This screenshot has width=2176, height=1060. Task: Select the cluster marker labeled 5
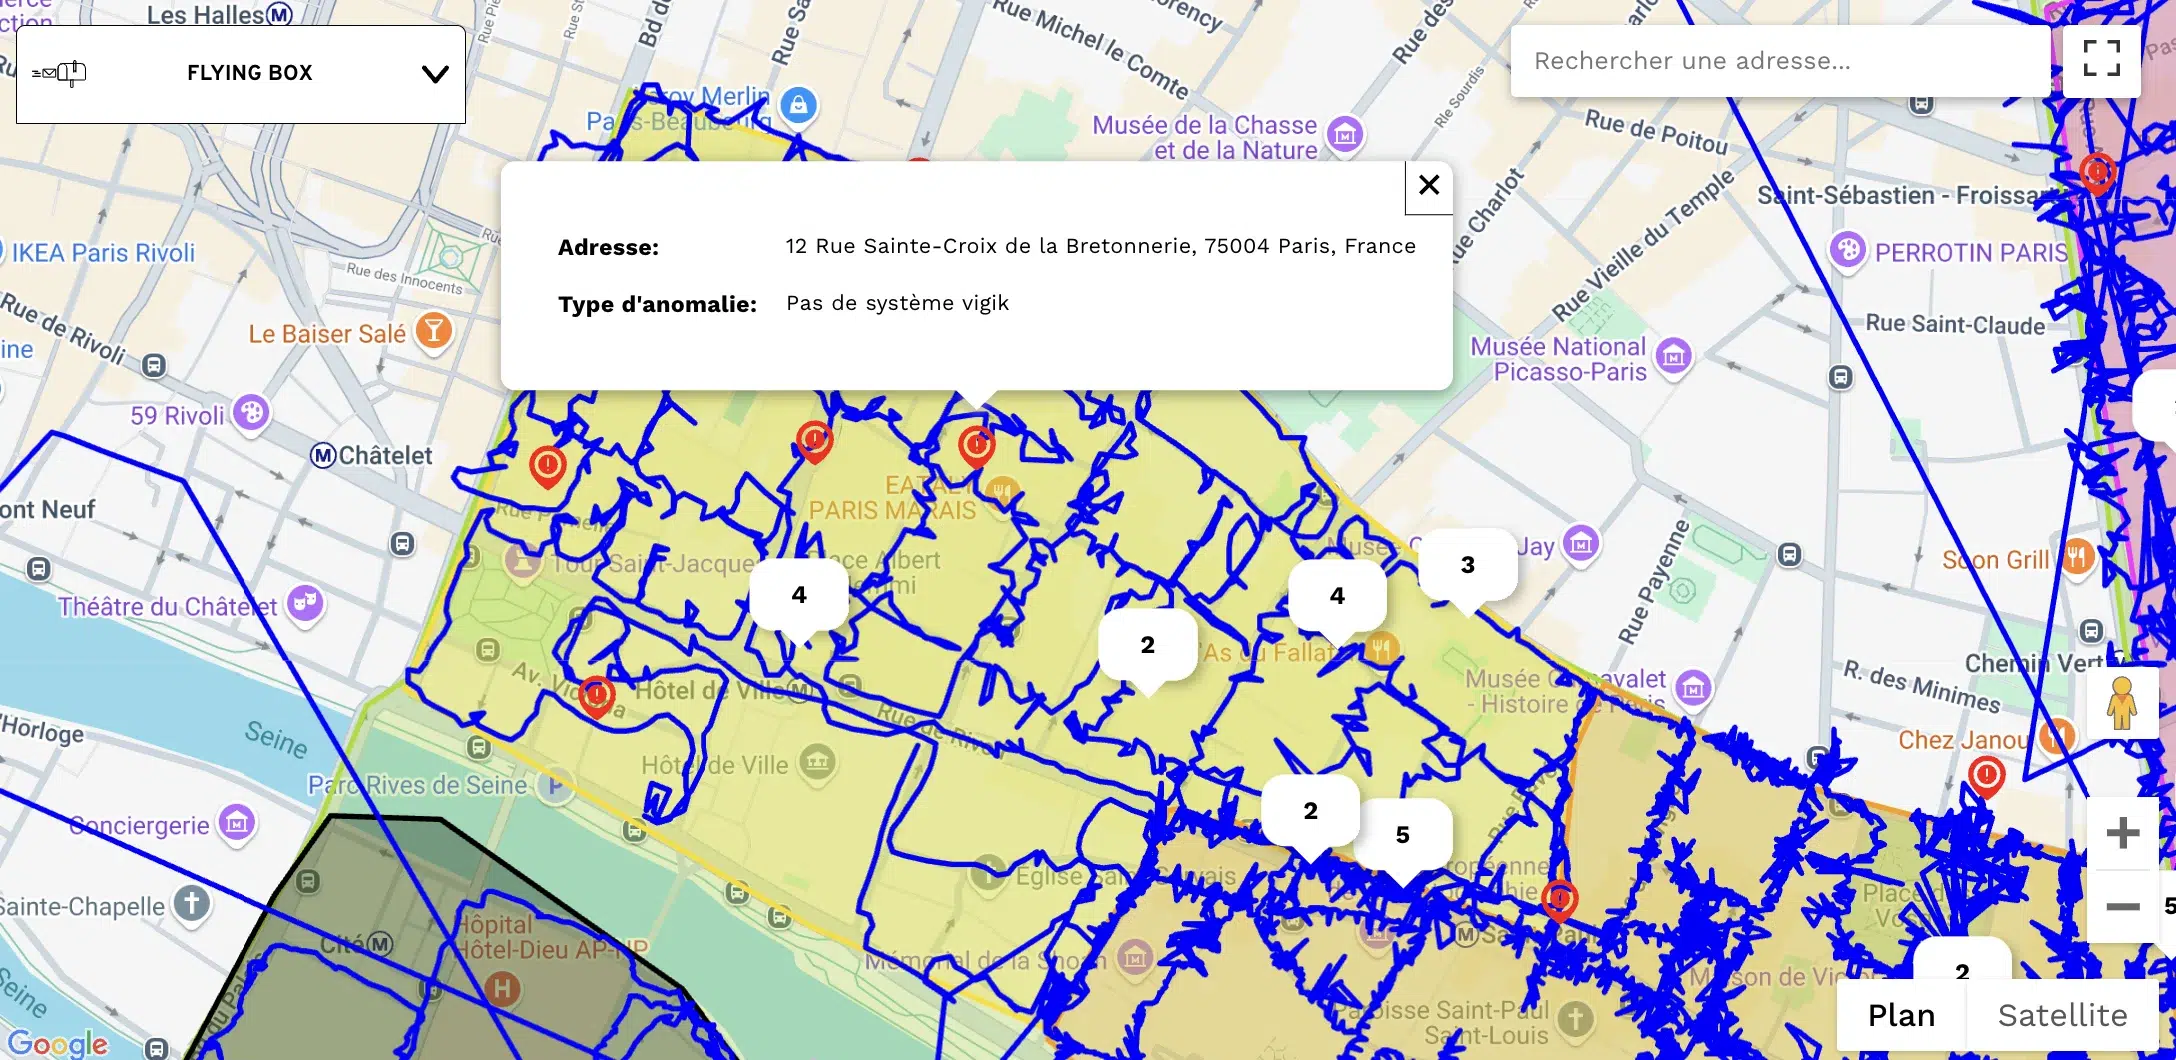1403,833
